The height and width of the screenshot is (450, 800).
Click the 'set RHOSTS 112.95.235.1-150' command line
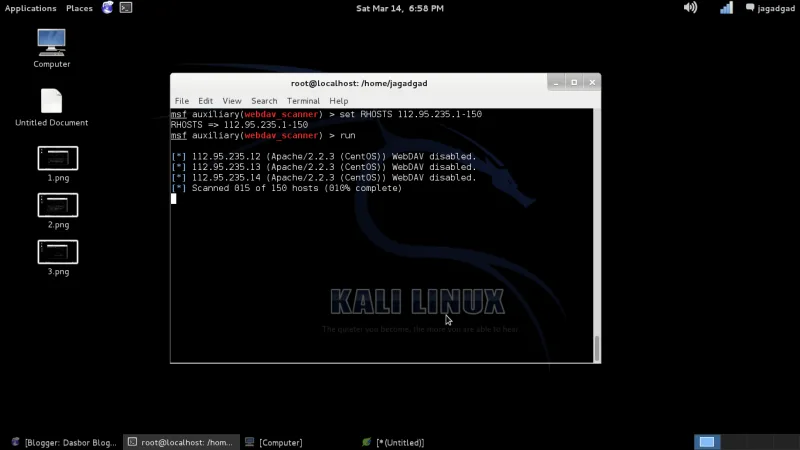[x=326, y=114]
